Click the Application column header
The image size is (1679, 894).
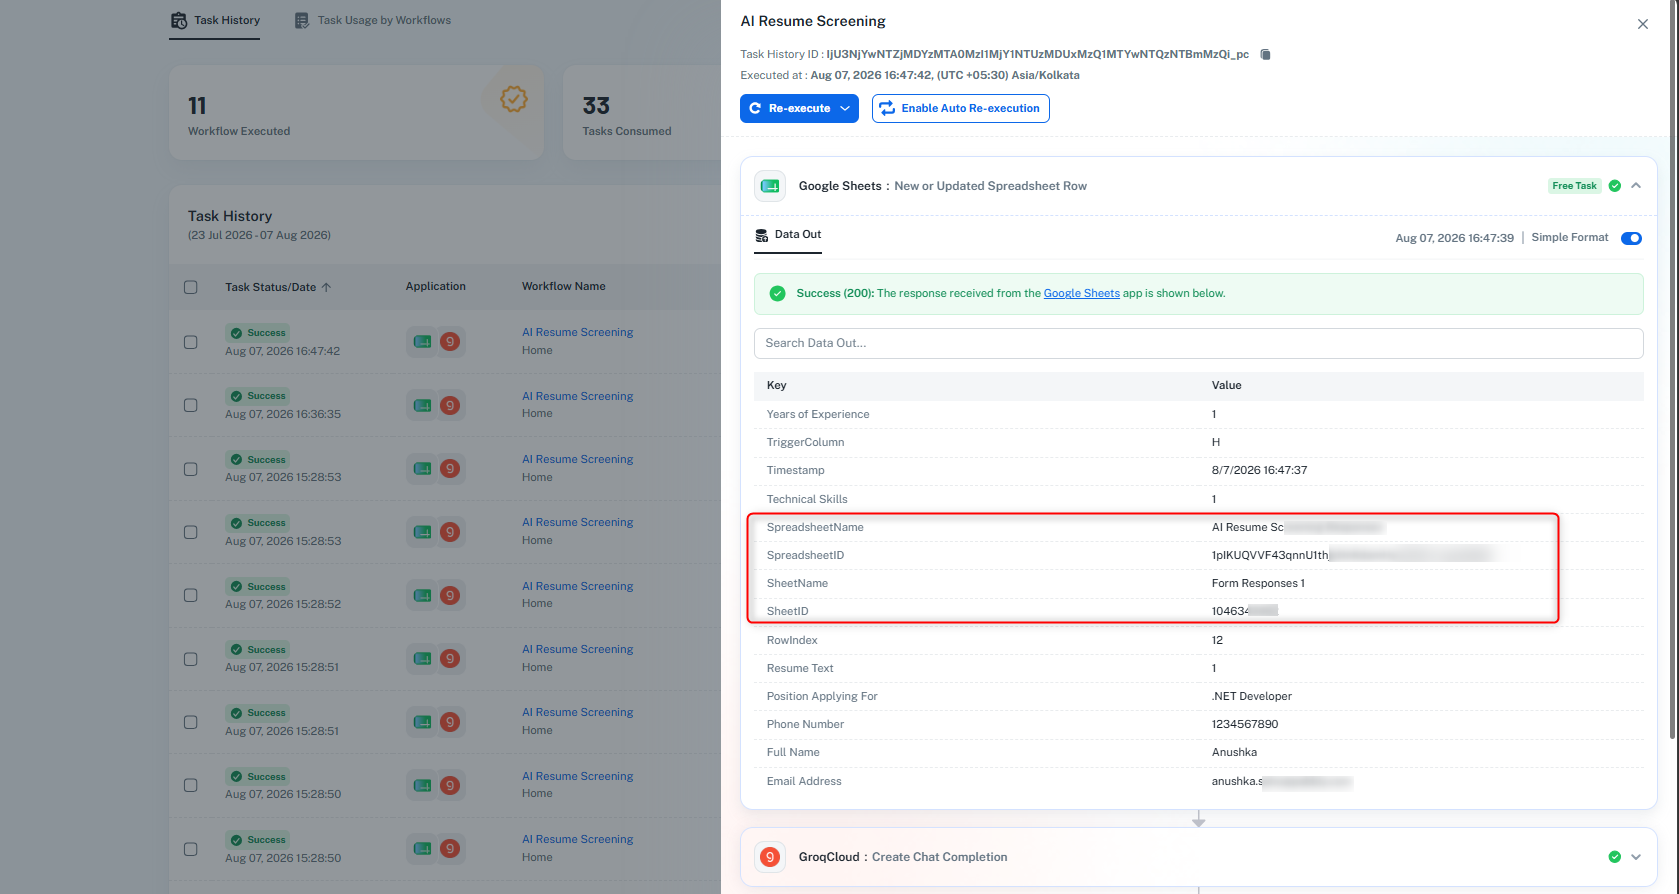436,286
